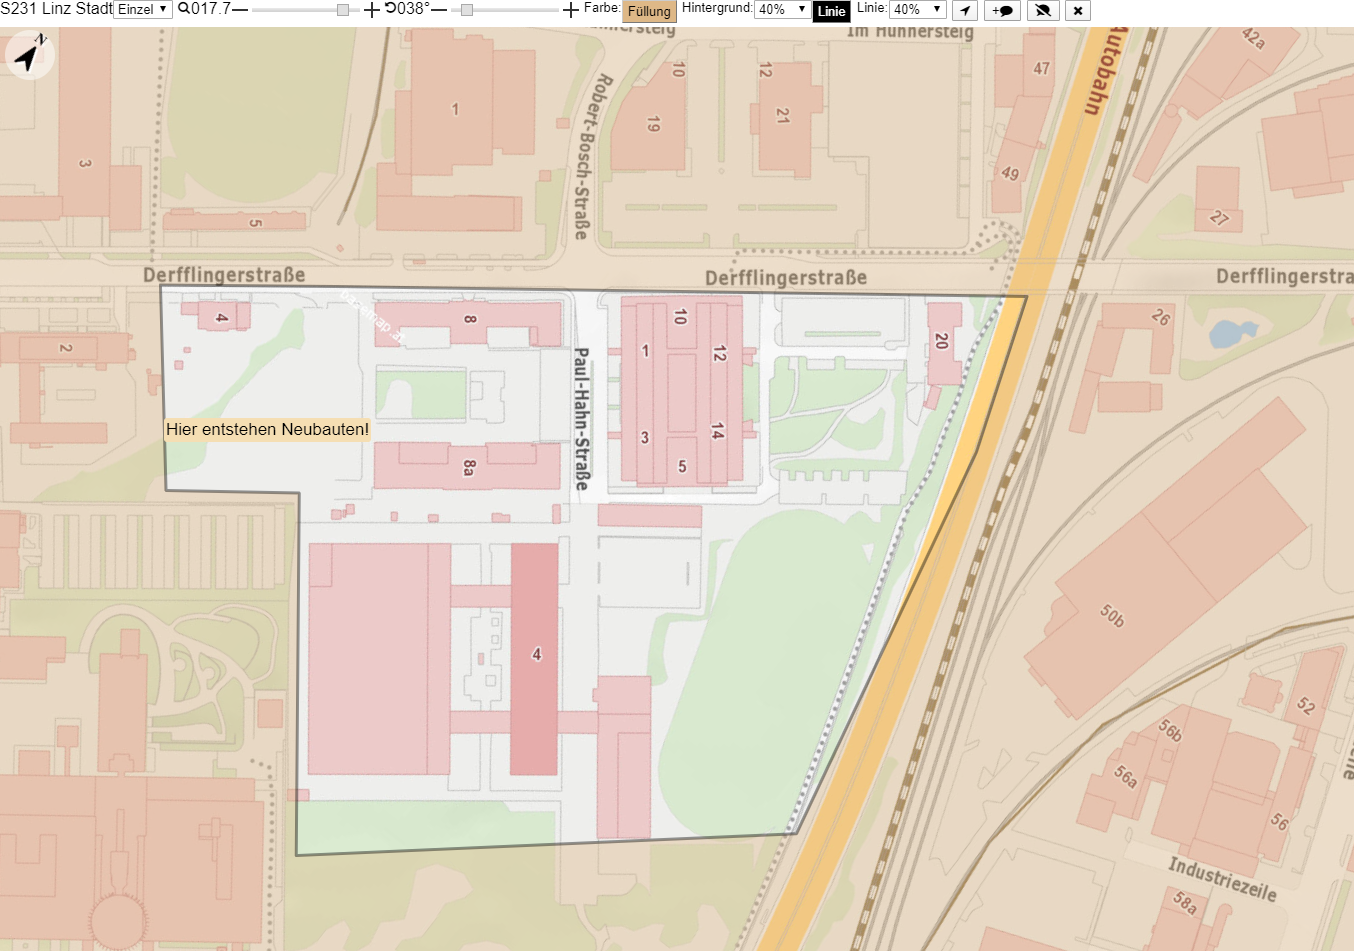Open the Einzel dropdown
This screenshot has height=951, width=1354.
(x=143, y=10)
